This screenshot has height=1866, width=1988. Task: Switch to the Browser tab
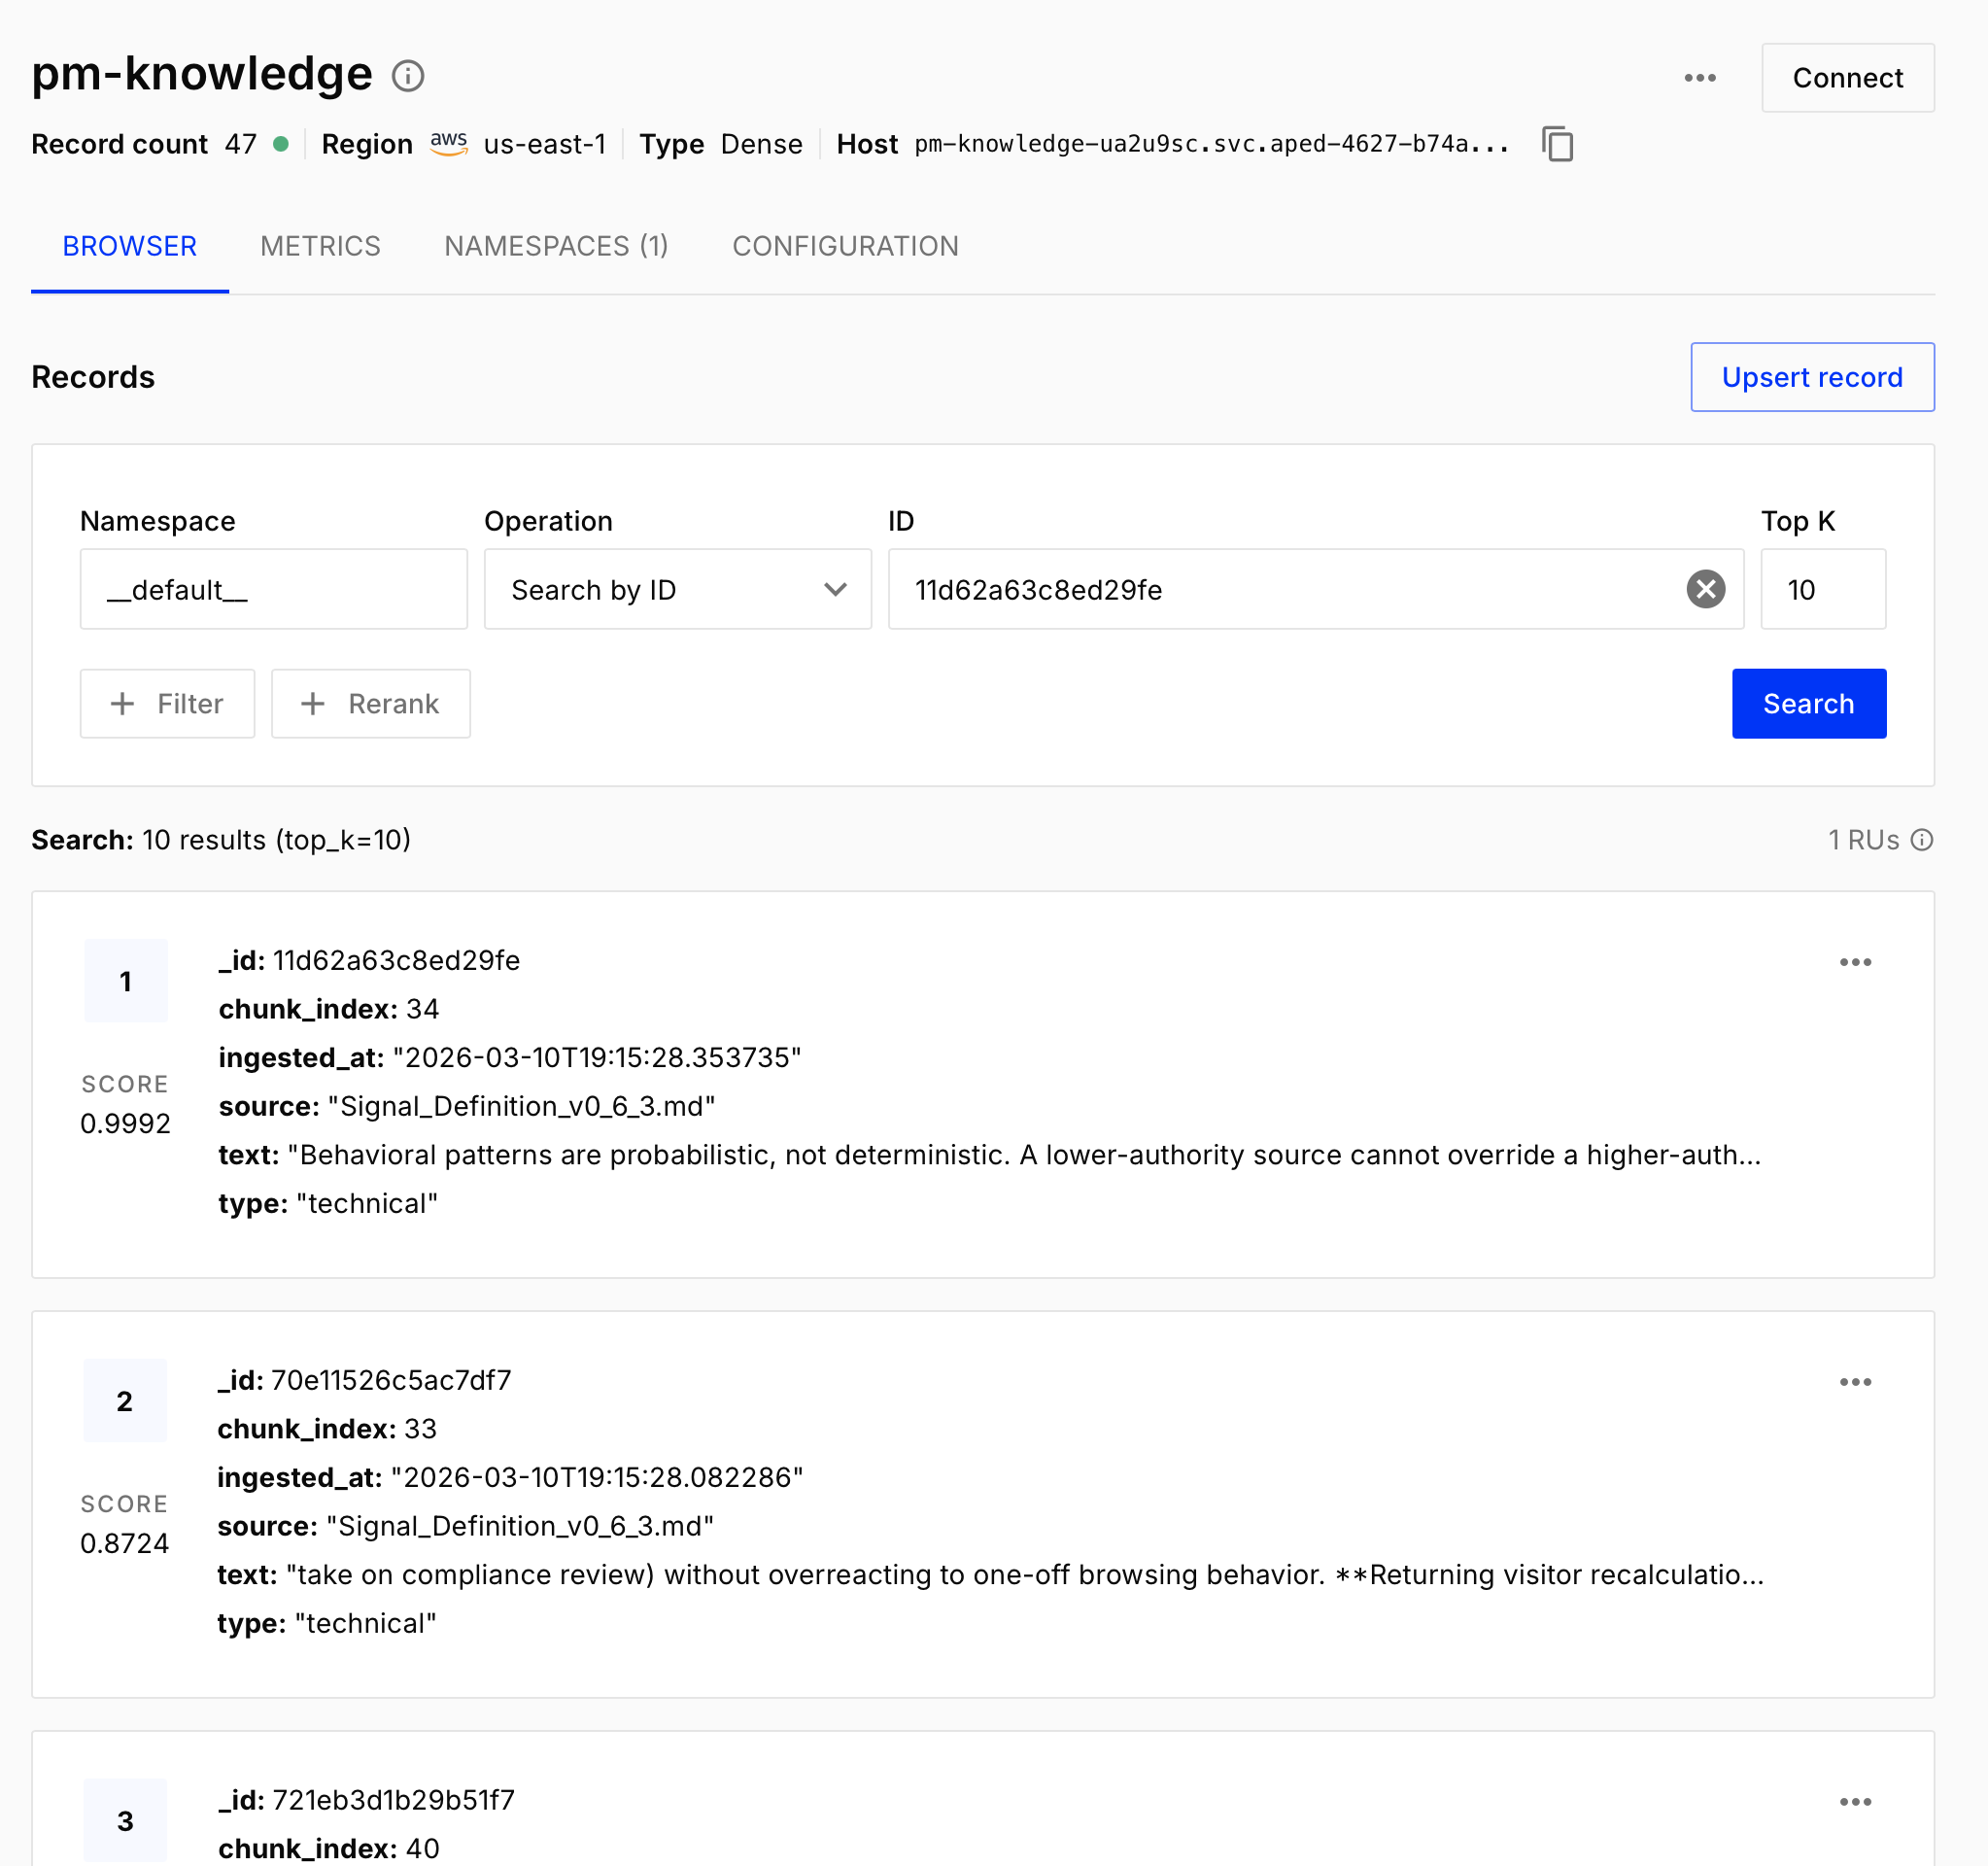pyautogui.click(x=130, y=246)
